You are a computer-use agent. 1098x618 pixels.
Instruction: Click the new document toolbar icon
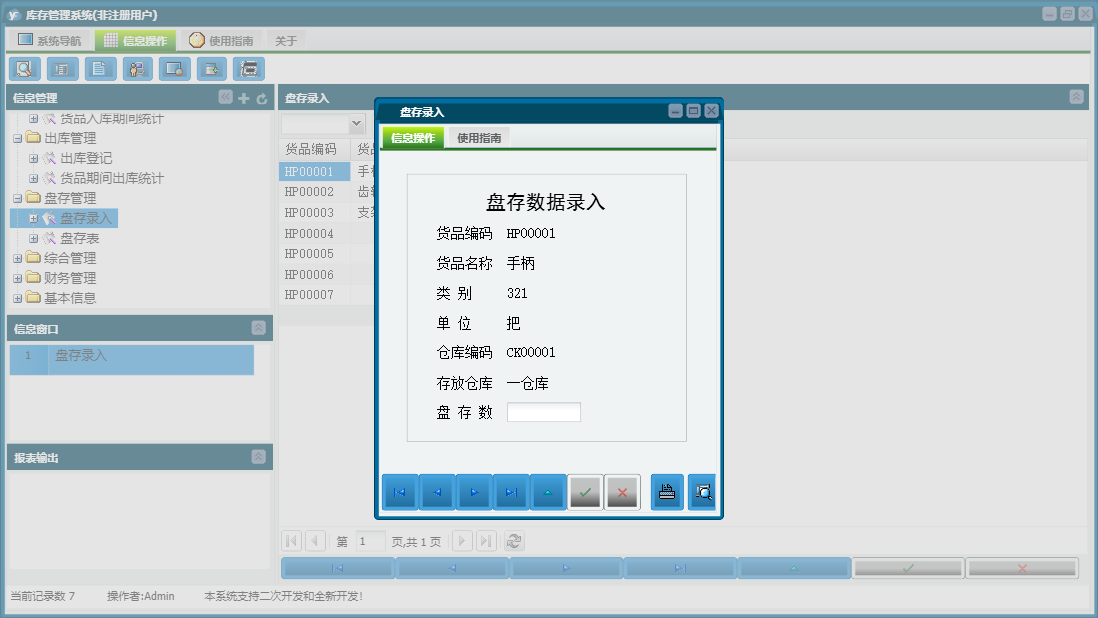click(x=99, y=68)
